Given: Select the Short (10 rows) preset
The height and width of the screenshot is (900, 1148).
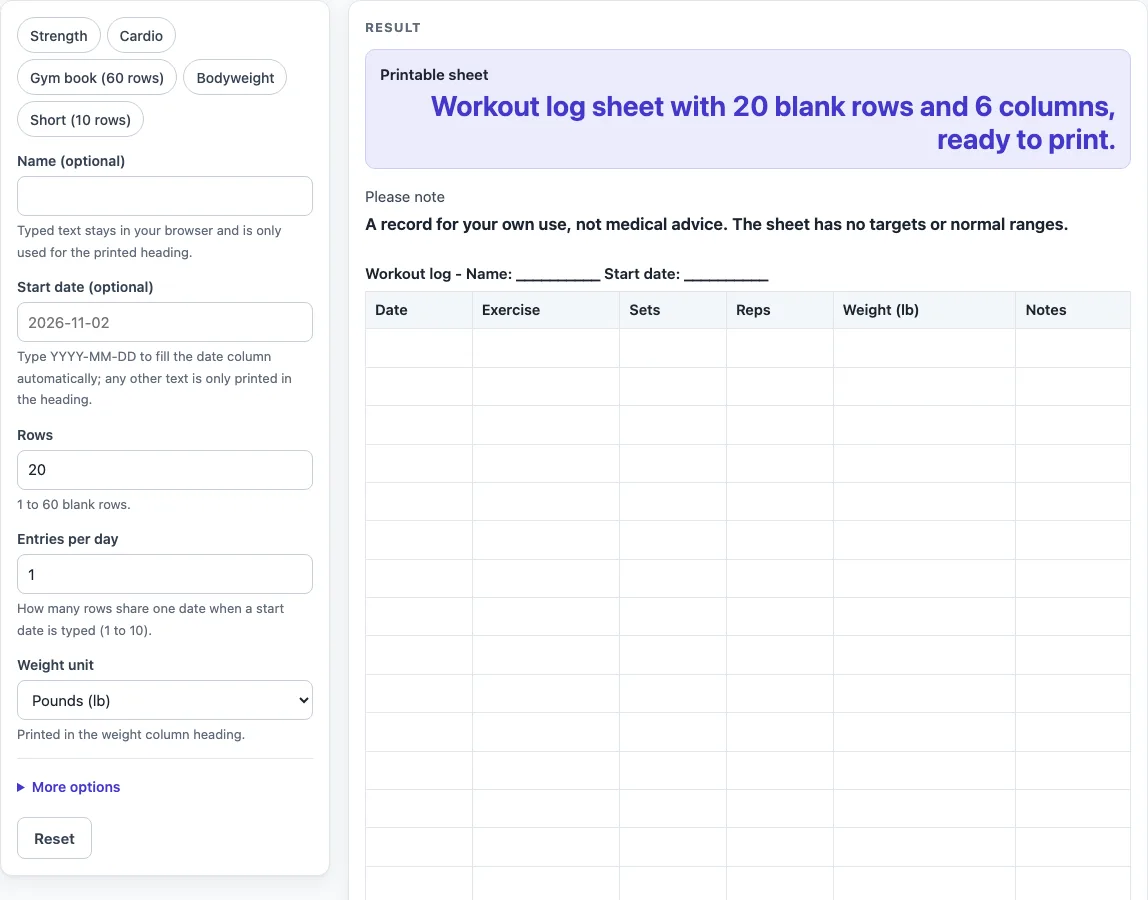Looking at the screenshot, I should coord(81,119).
